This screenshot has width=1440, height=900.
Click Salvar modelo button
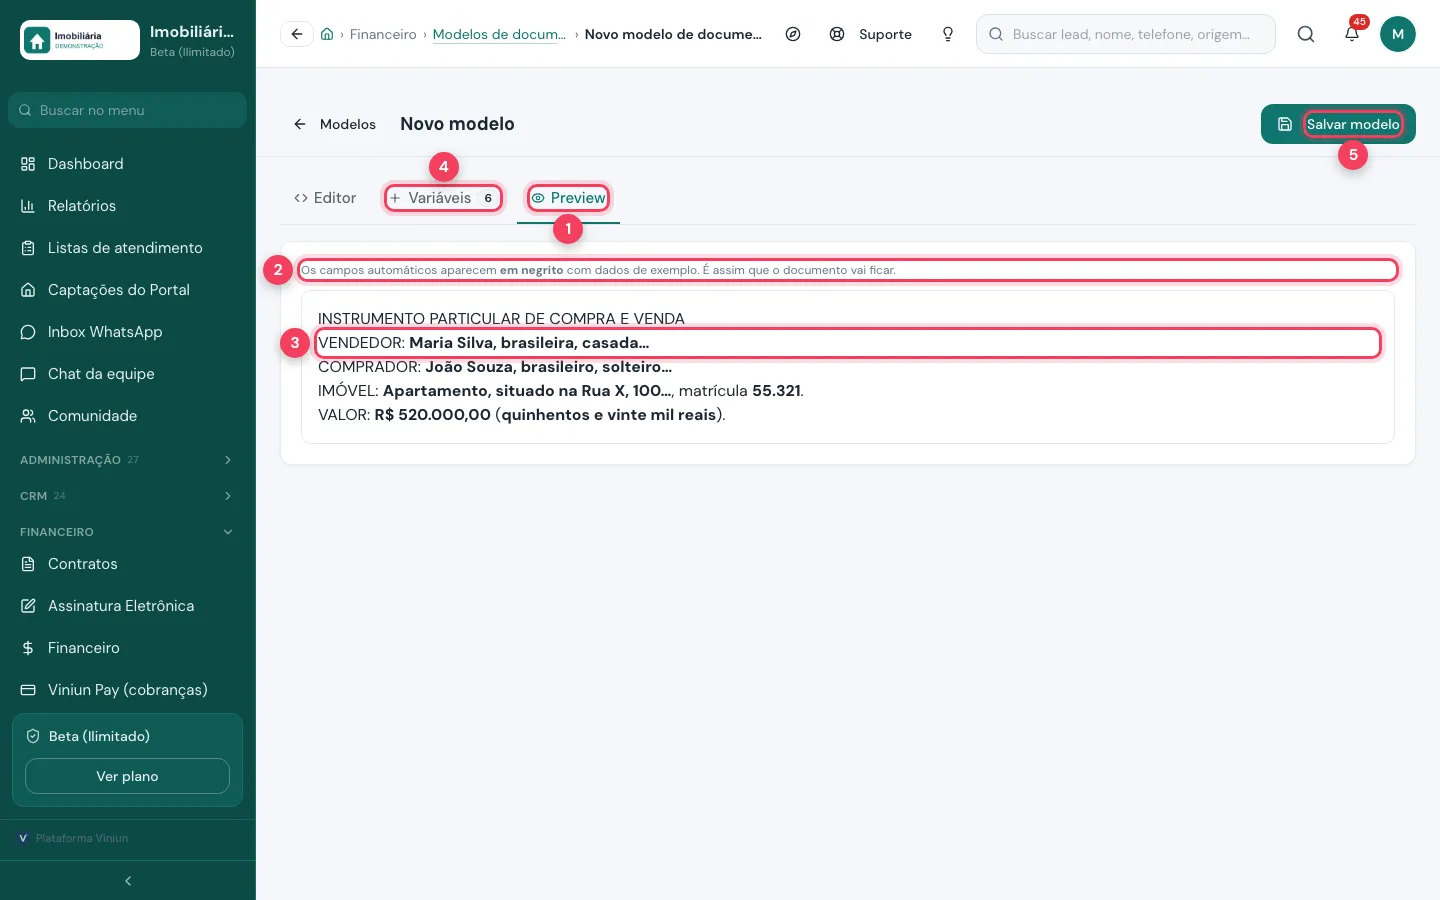point(1338,124)
